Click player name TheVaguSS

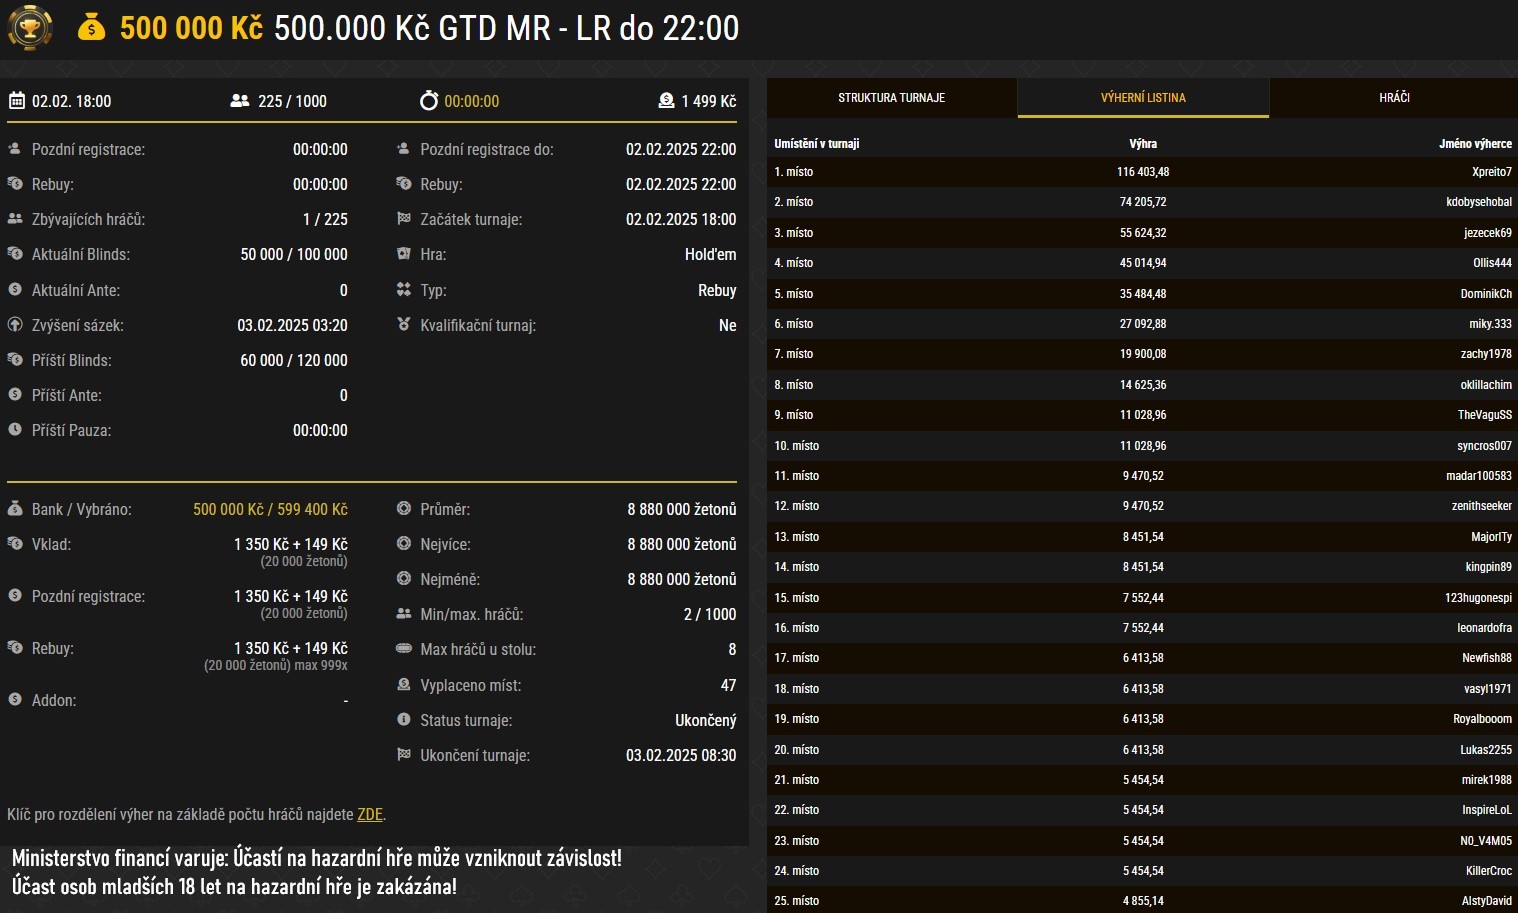coord(1485,415)
